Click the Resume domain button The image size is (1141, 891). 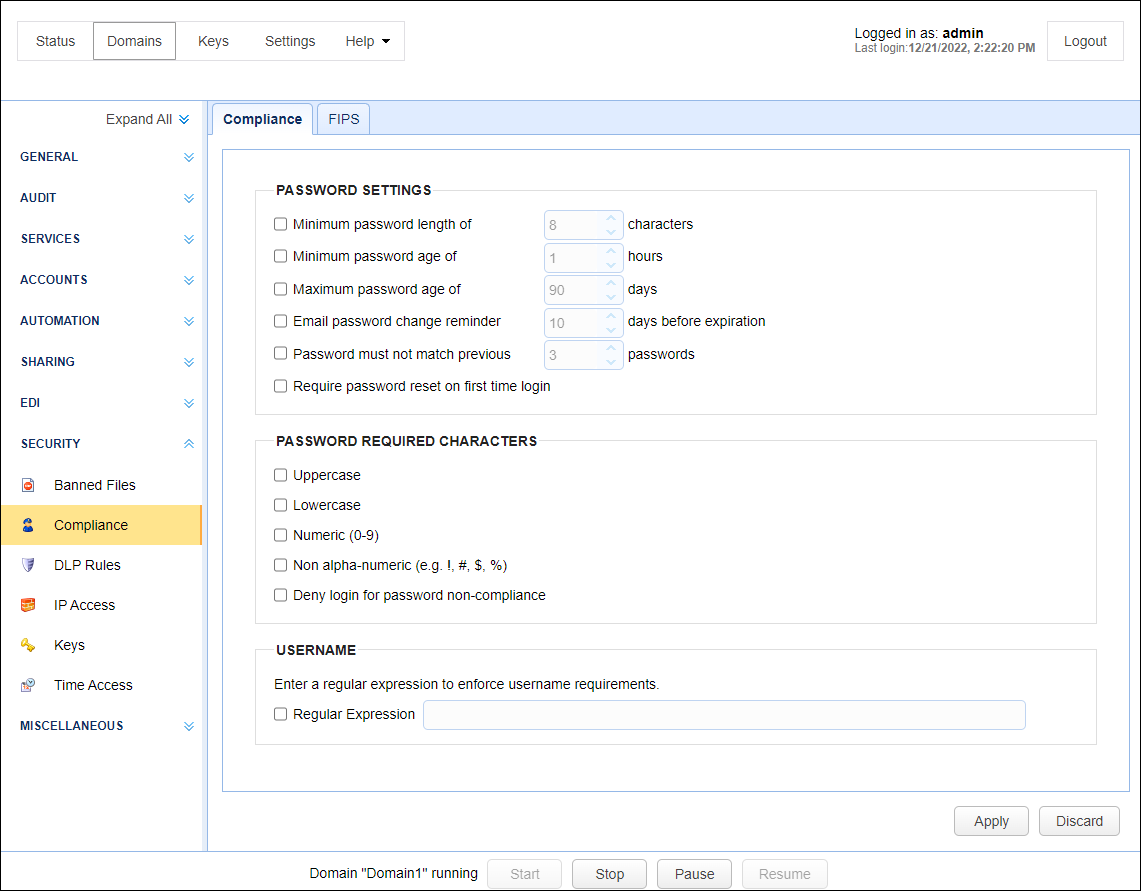pyautogui.click(x=784, y=874)
